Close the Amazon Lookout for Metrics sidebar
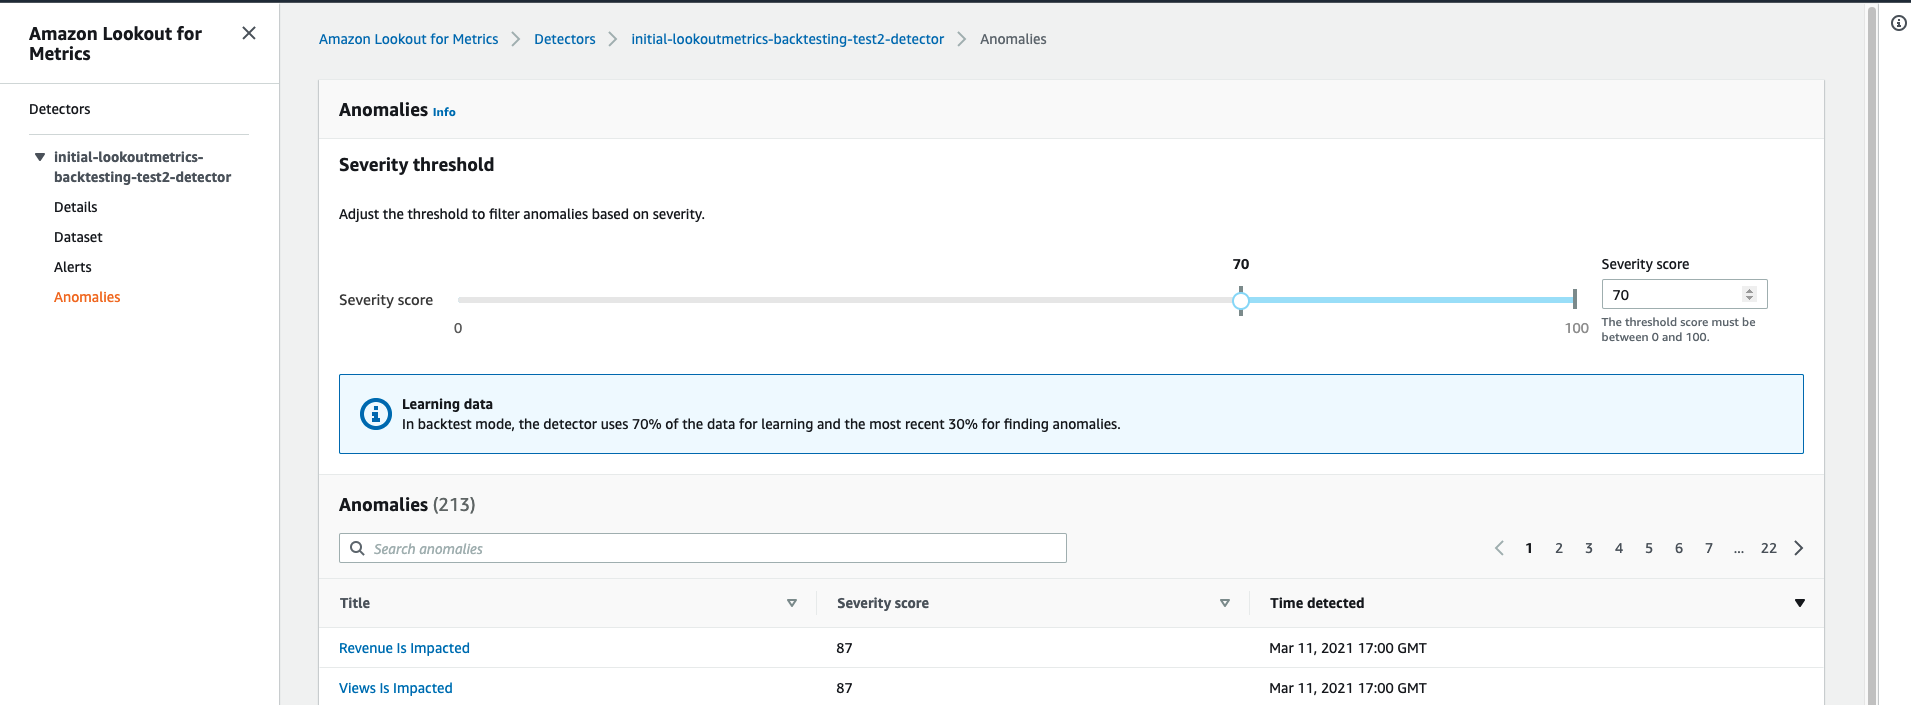 pyautogui.click(x=249, y=33)
